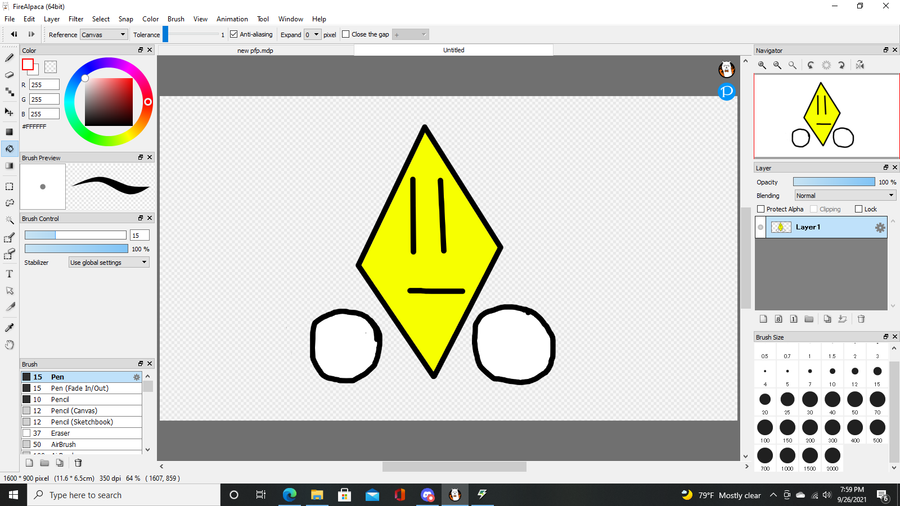Select the Move tool
This screenshot has width=900, height=506.
10,112
